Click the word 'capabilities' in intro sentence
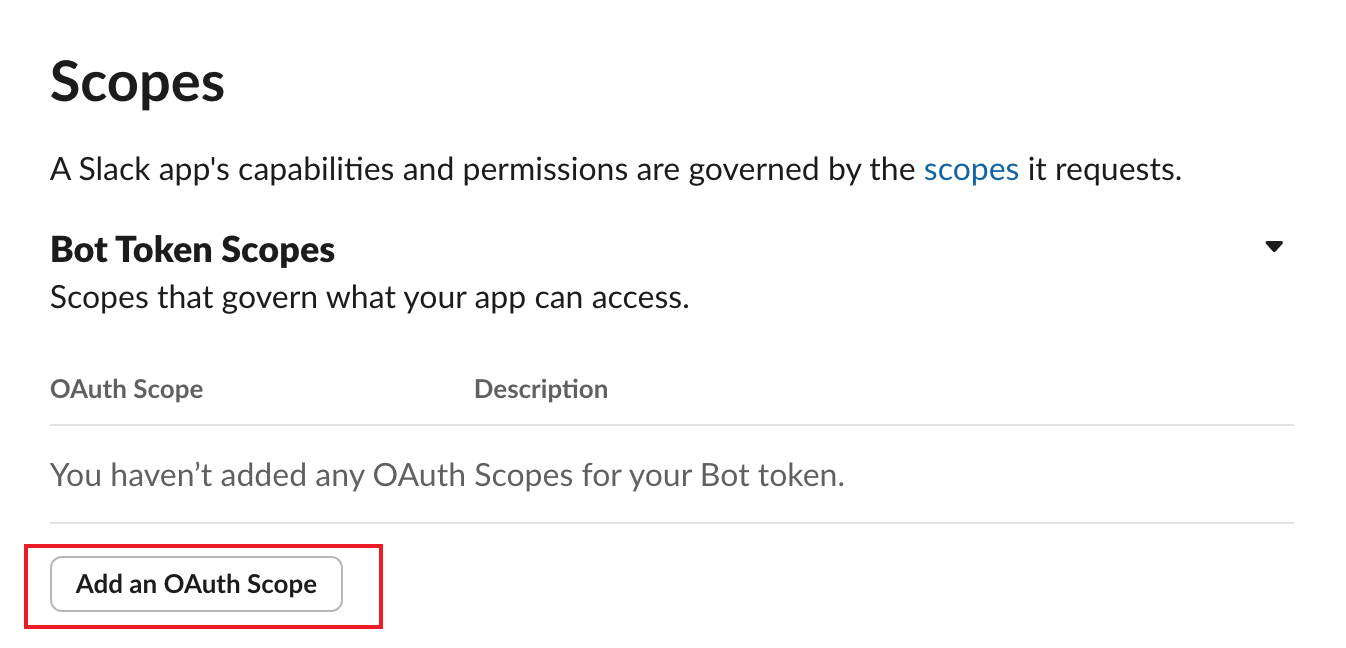1346x648 pixels. pos(317,169)
